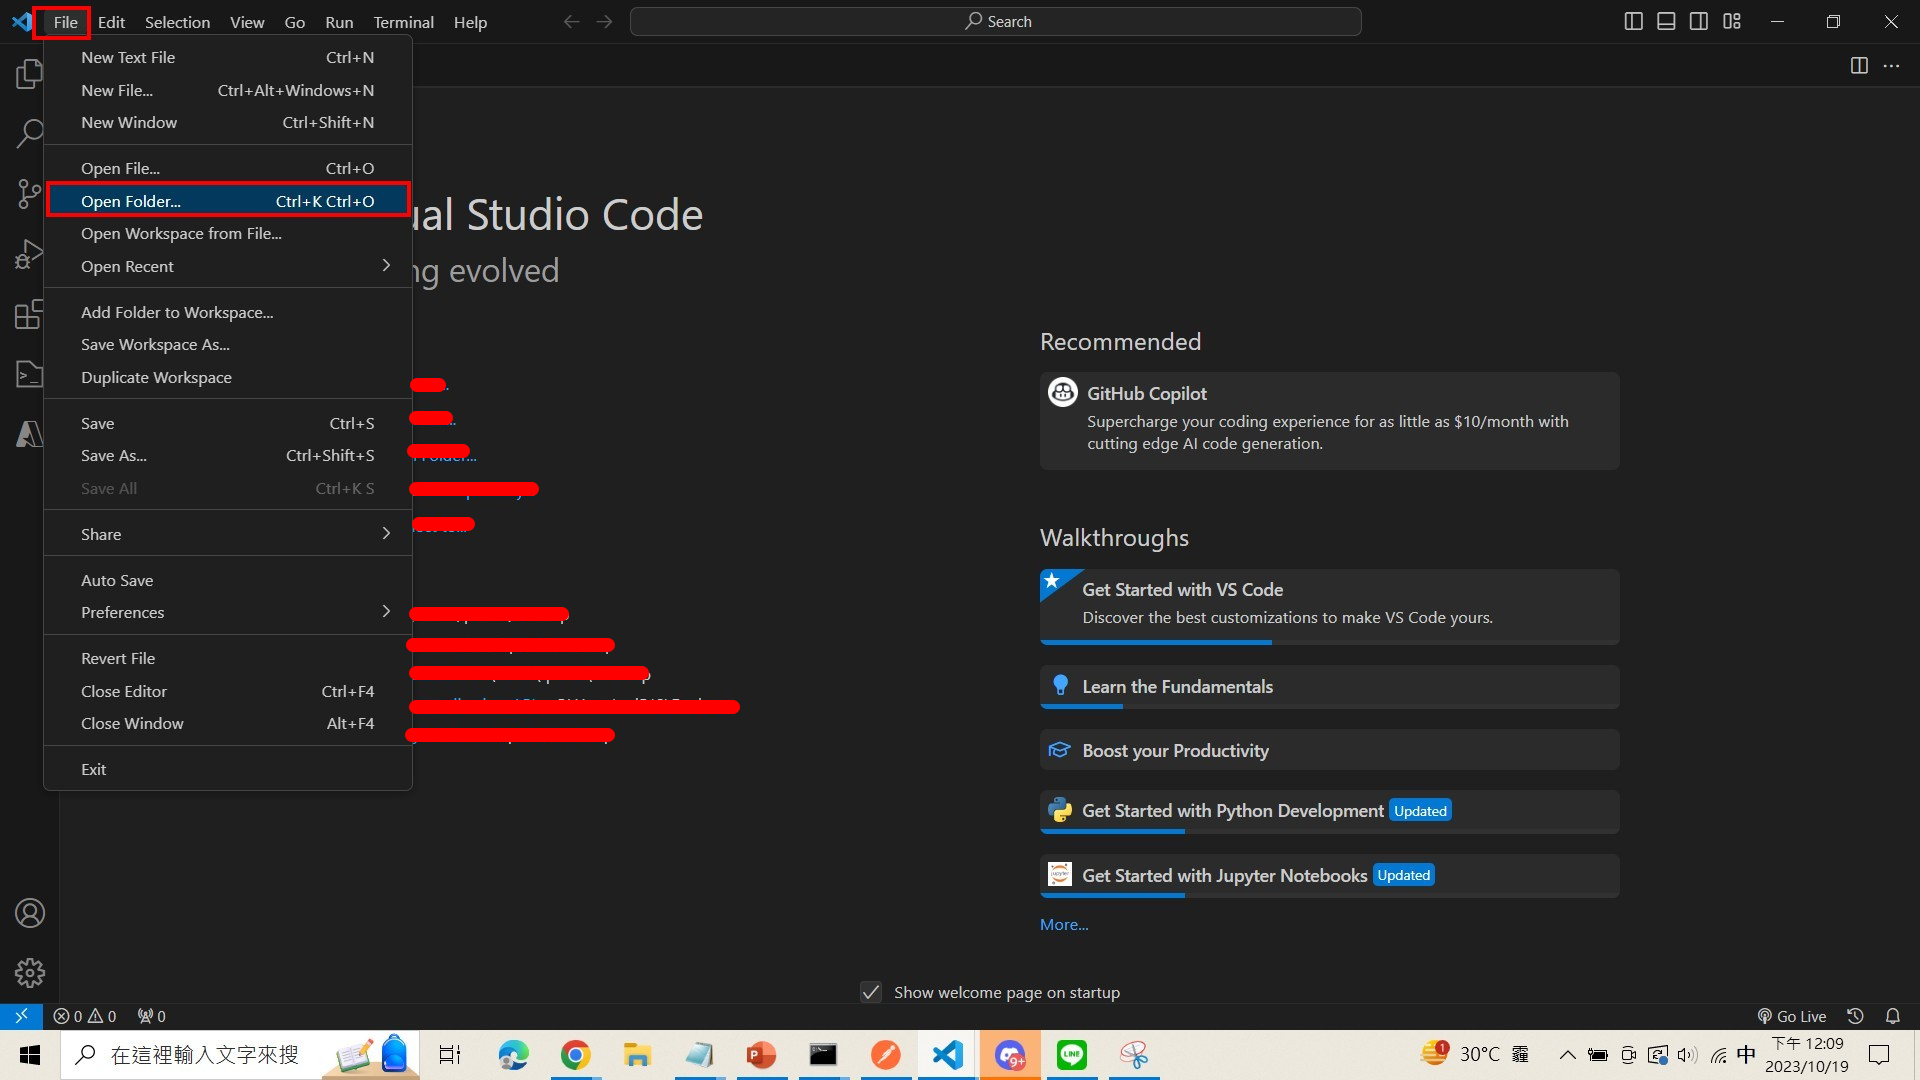
Task: Open remote window indicator in status bar
Action: coord(21,1016)
